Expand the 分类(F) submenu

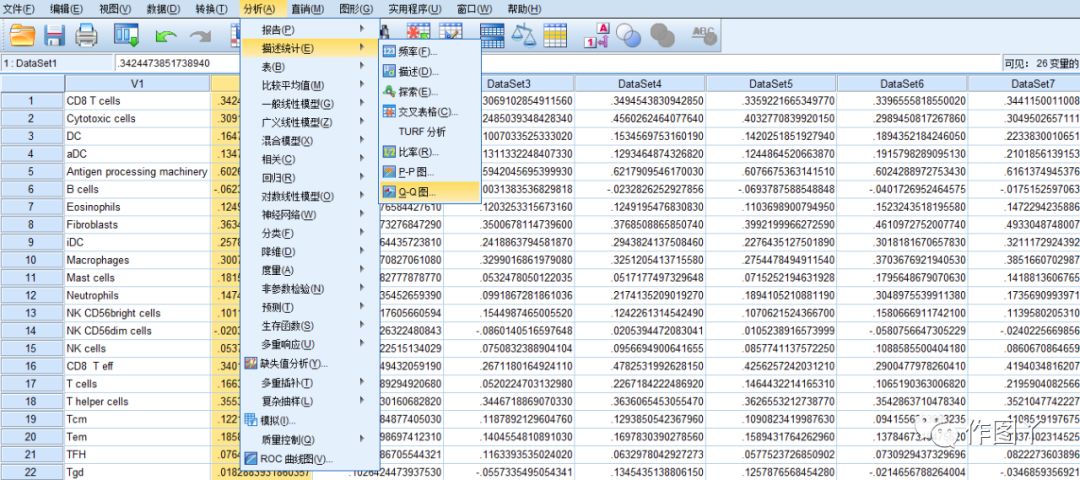coord(309,233)
